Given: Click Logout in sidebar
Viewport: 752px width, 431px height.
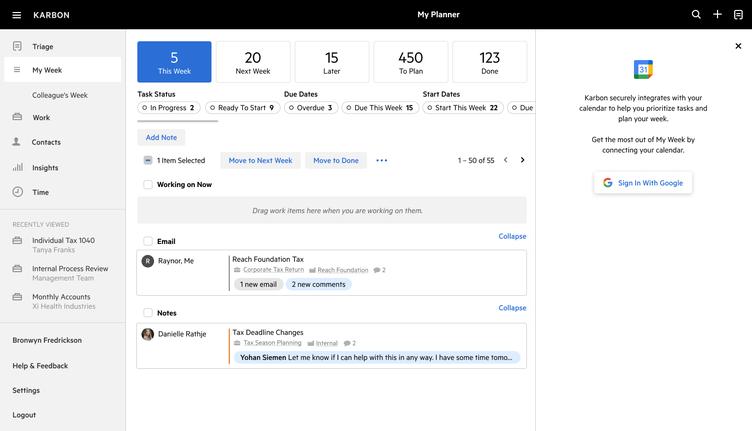Looking at the screenshot, I should [x=24, y=415].
